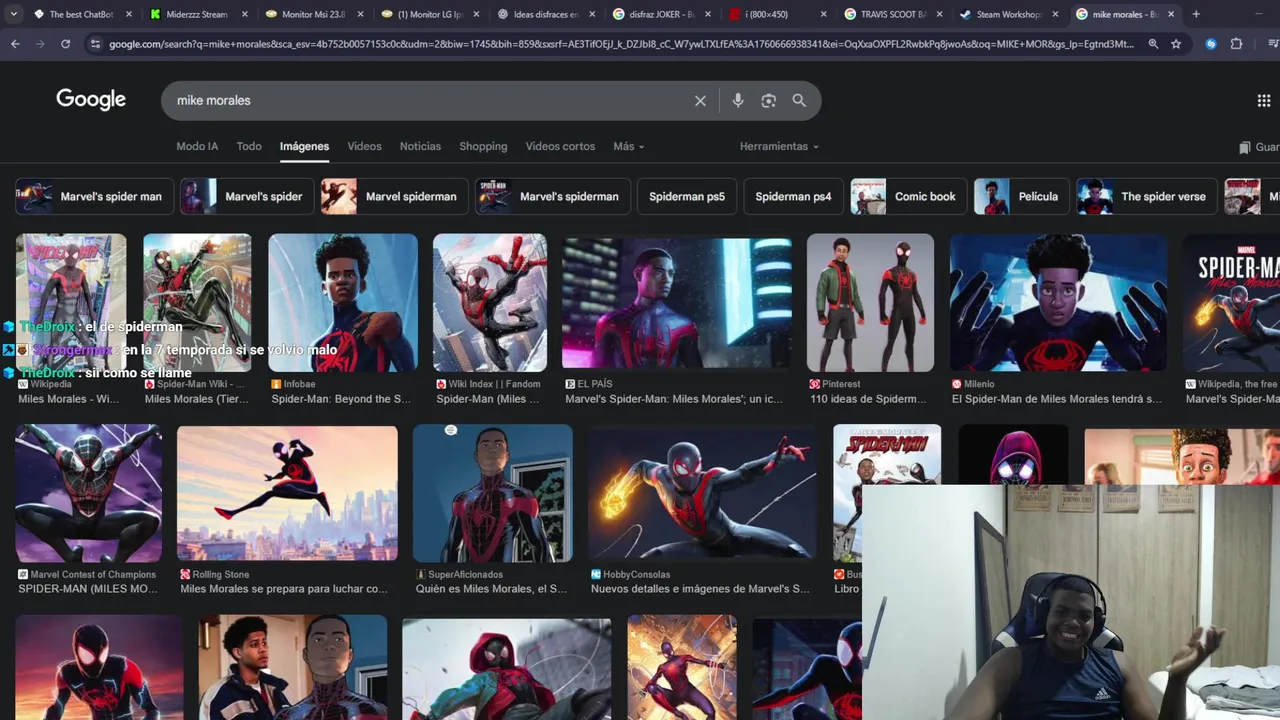Viewport: 1280px width, 720px height.
Task: Open Google Lens image search icon
Action: point(768,100)
